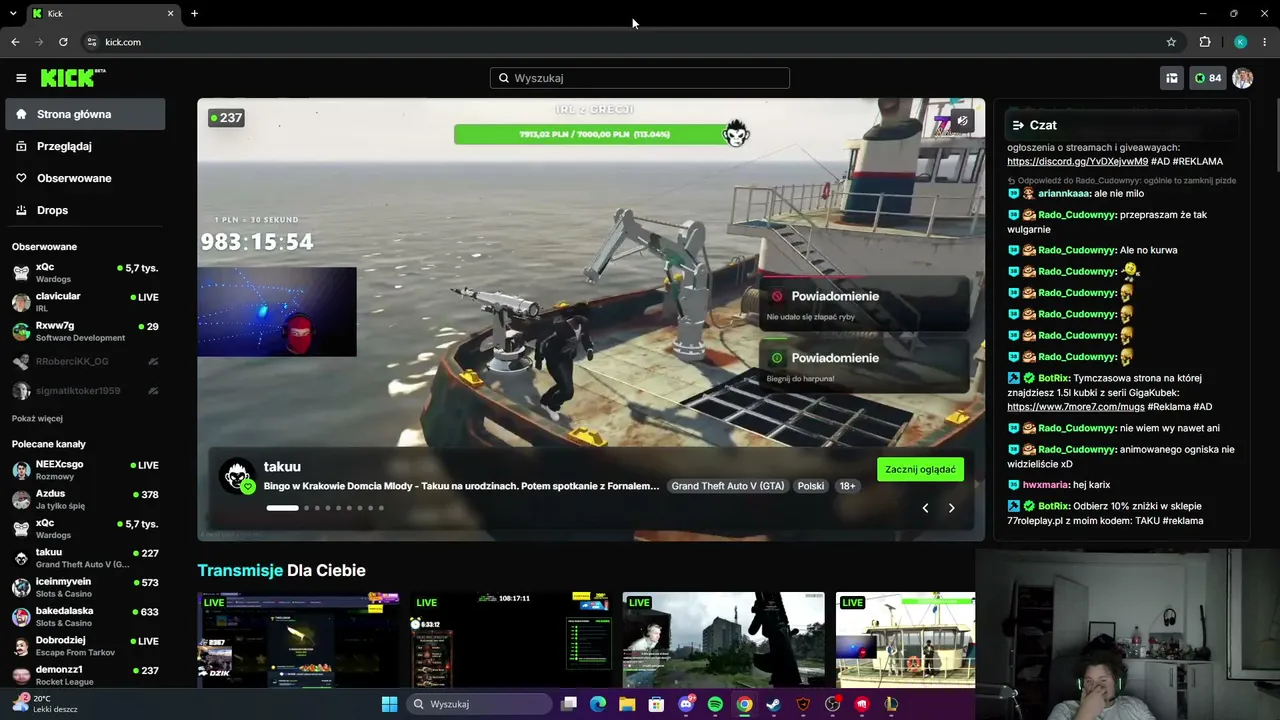Click the KICK logo
Viewport: 1280px width, 720px height.
coord(73,78)
